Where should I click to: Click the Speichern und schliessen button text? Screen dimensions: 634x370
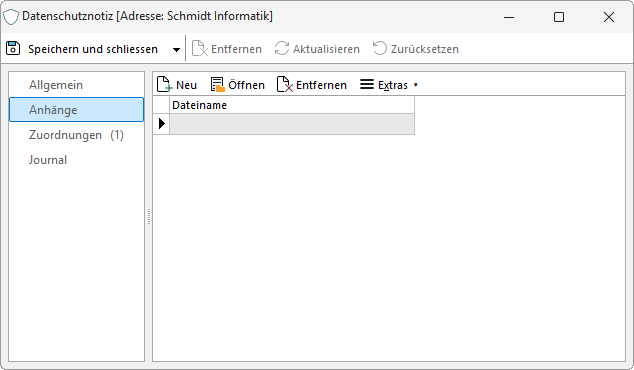click(93, 49)
